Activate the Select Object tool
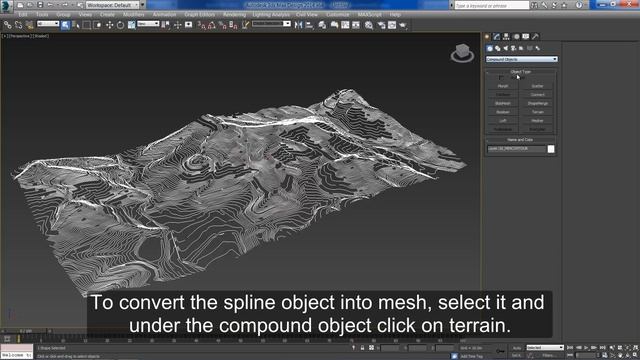Screen dimensions: 640x360 [x=65, y=25]
